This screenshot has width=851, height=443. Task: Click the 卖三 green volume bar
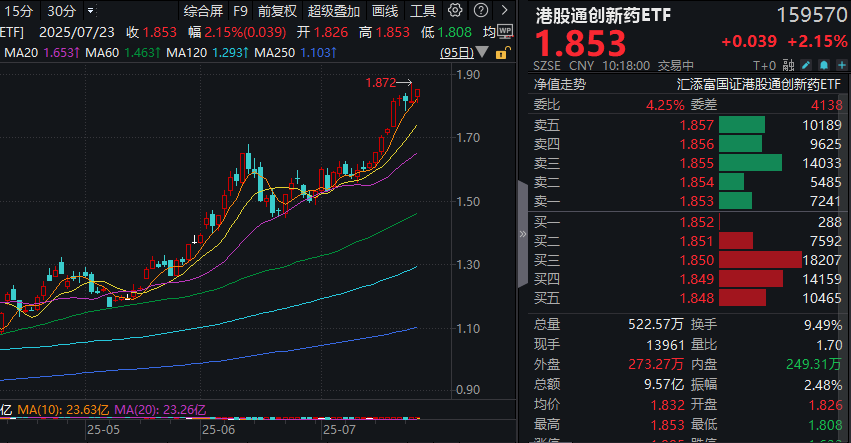[x=750, y=162]
